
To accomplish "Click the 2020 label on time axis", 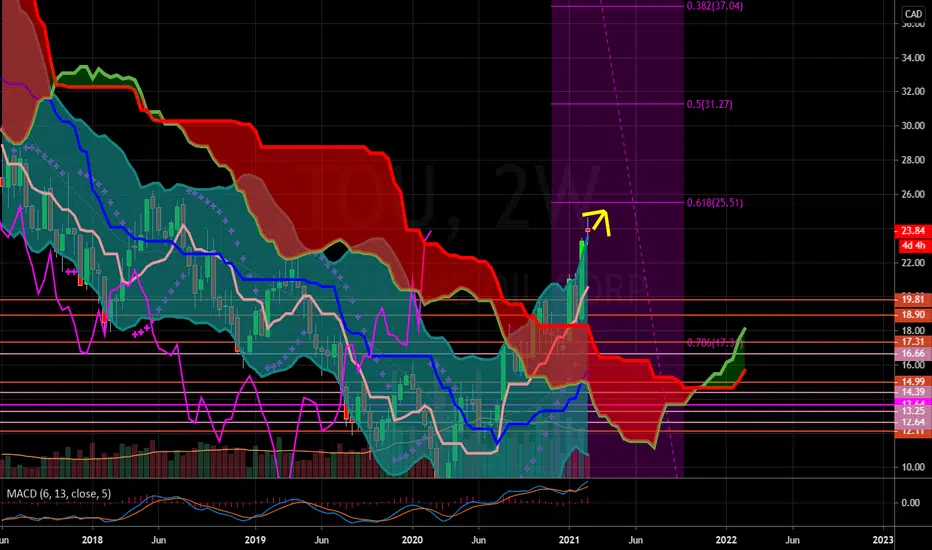I will [412, 540].
